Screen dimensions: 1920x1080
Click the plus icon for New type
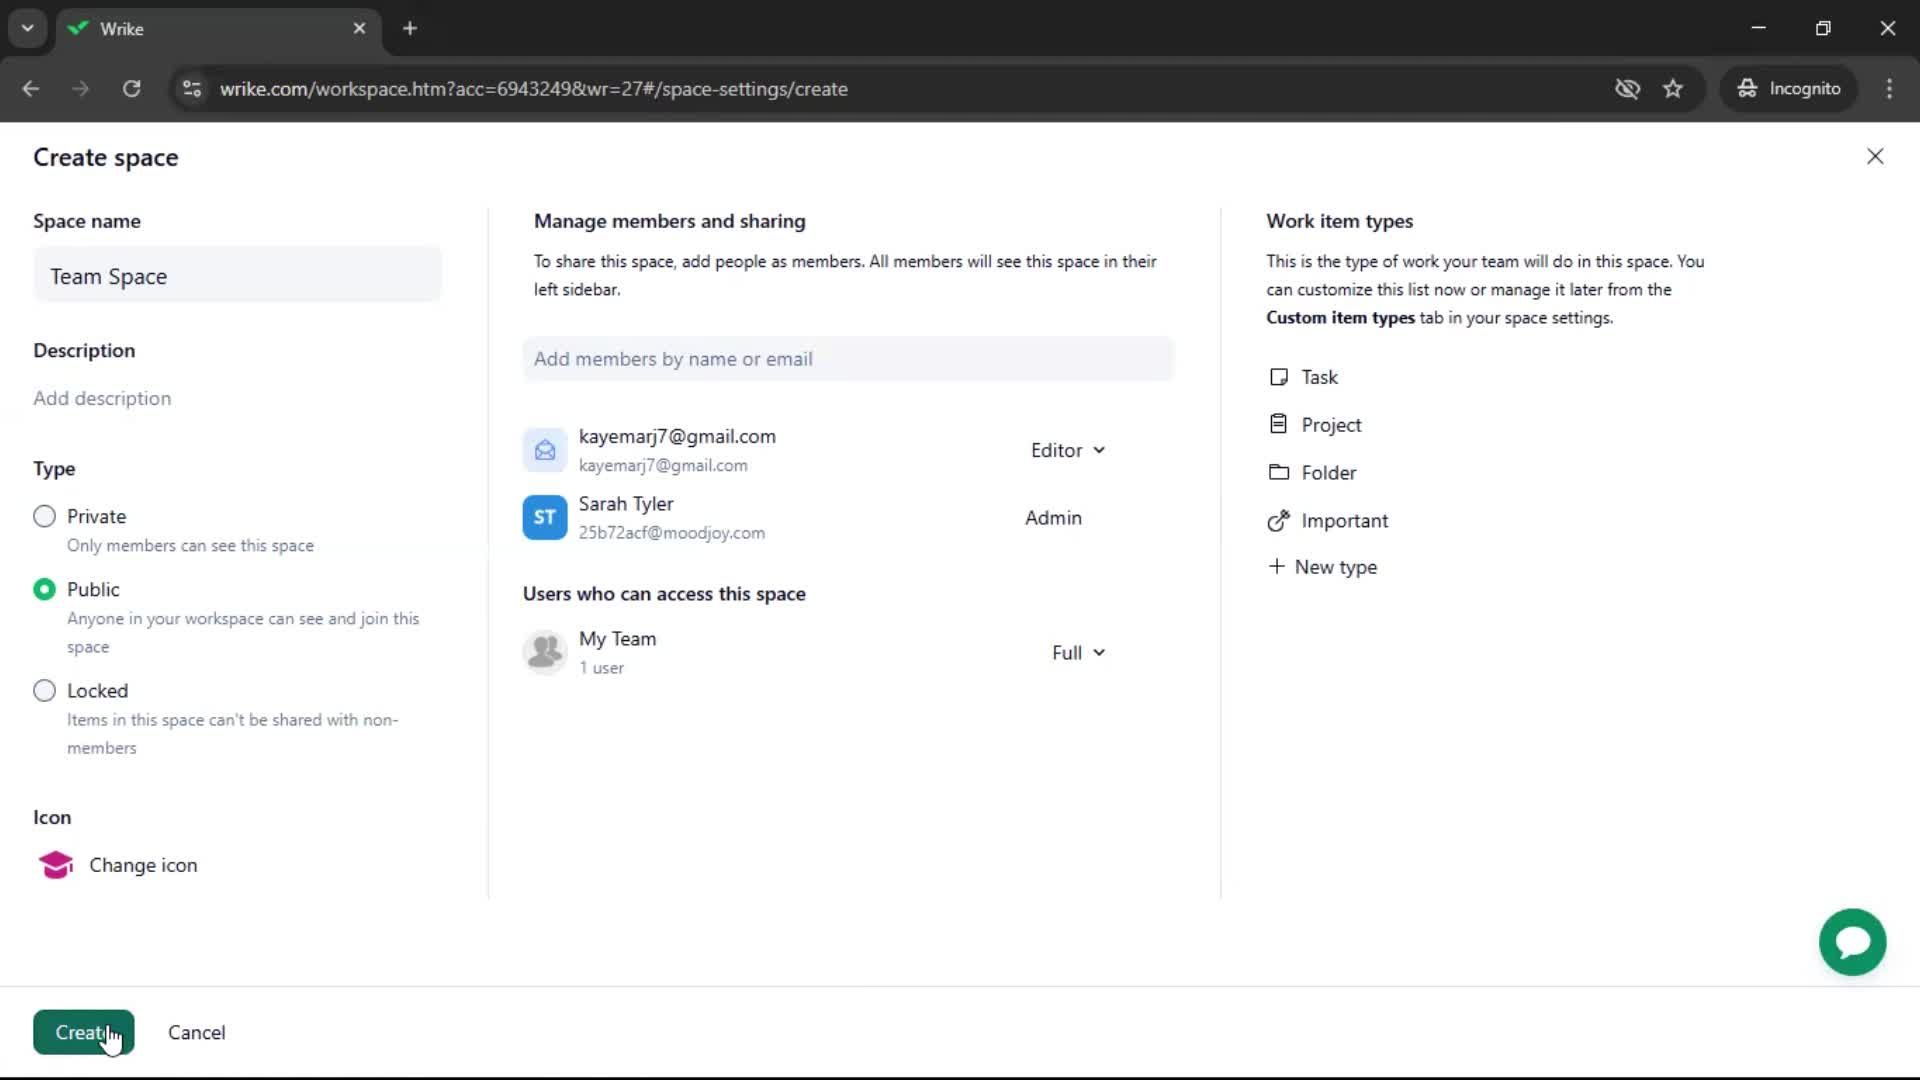tap(1276, 567)
